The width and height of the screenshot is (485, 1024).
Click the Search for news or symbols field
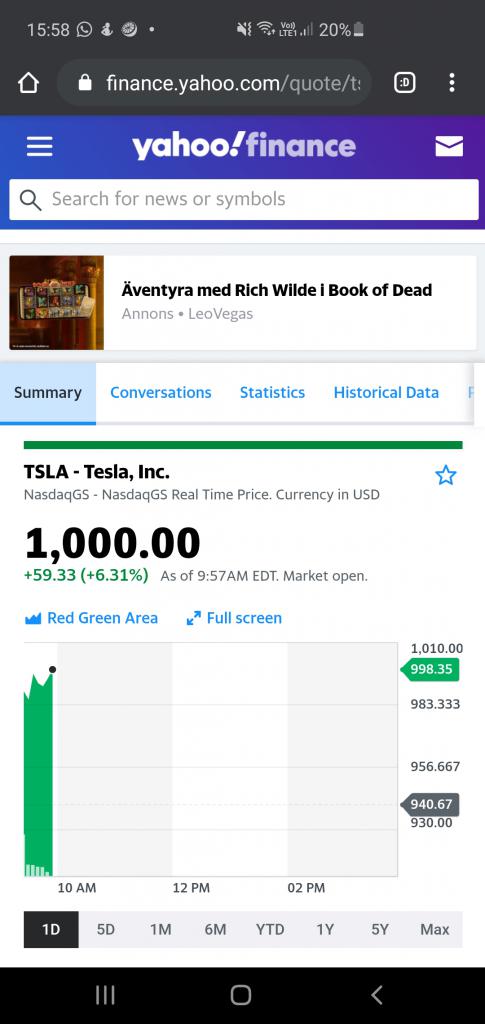click(243, 199)
